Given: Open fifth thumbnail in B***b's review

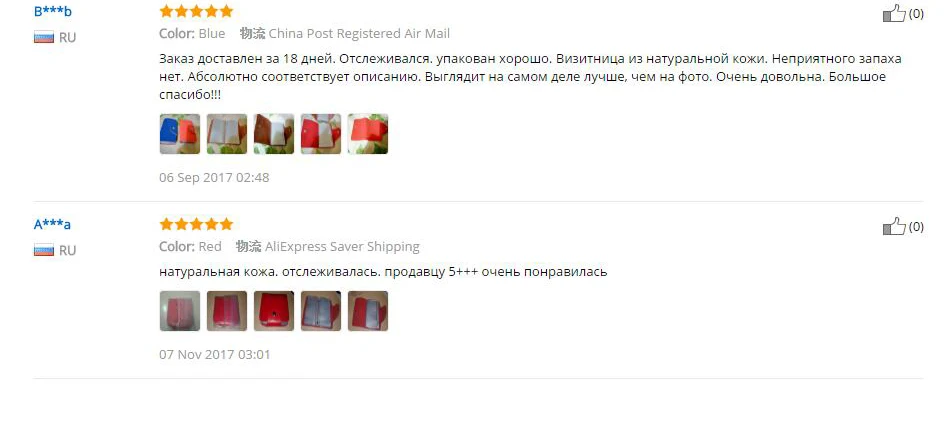Looking at the screenshot, I should (x=368, y=134).
